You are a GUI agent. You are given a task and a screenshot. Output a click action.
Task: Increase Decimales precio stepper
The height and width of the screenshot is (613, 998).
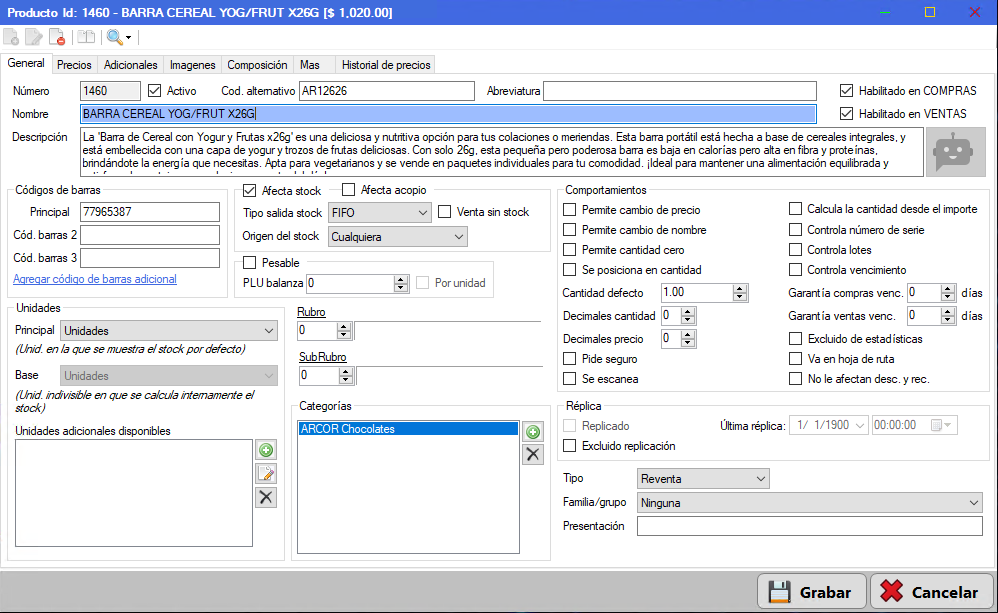pyautogui.click(x=687, y=335)
